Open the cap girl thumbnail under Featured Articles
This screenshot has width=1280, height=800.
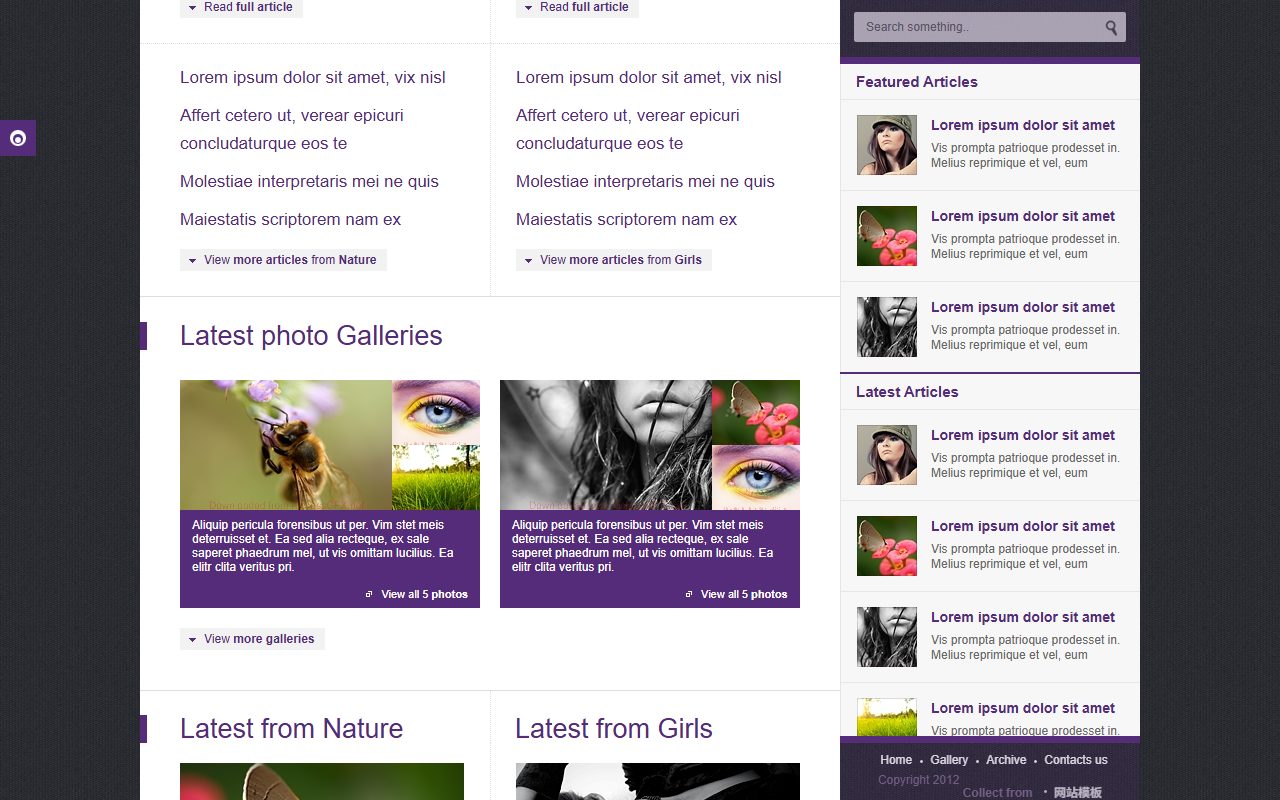[887, 145]
